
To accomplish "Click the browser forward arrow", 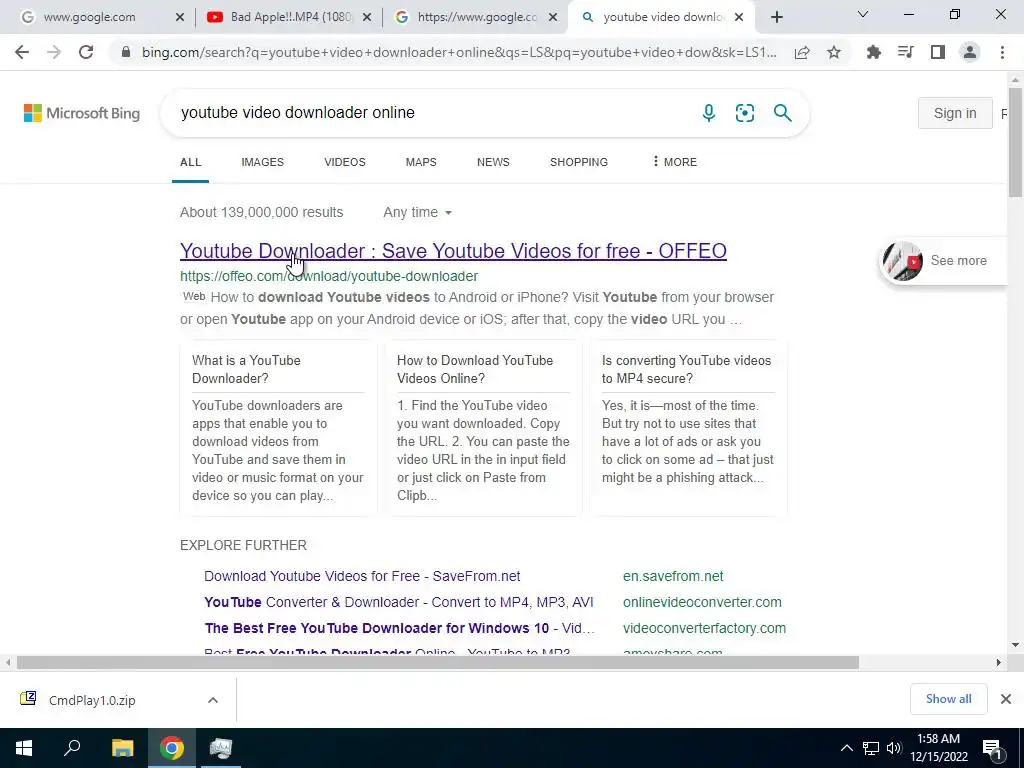I will point(54,52).
